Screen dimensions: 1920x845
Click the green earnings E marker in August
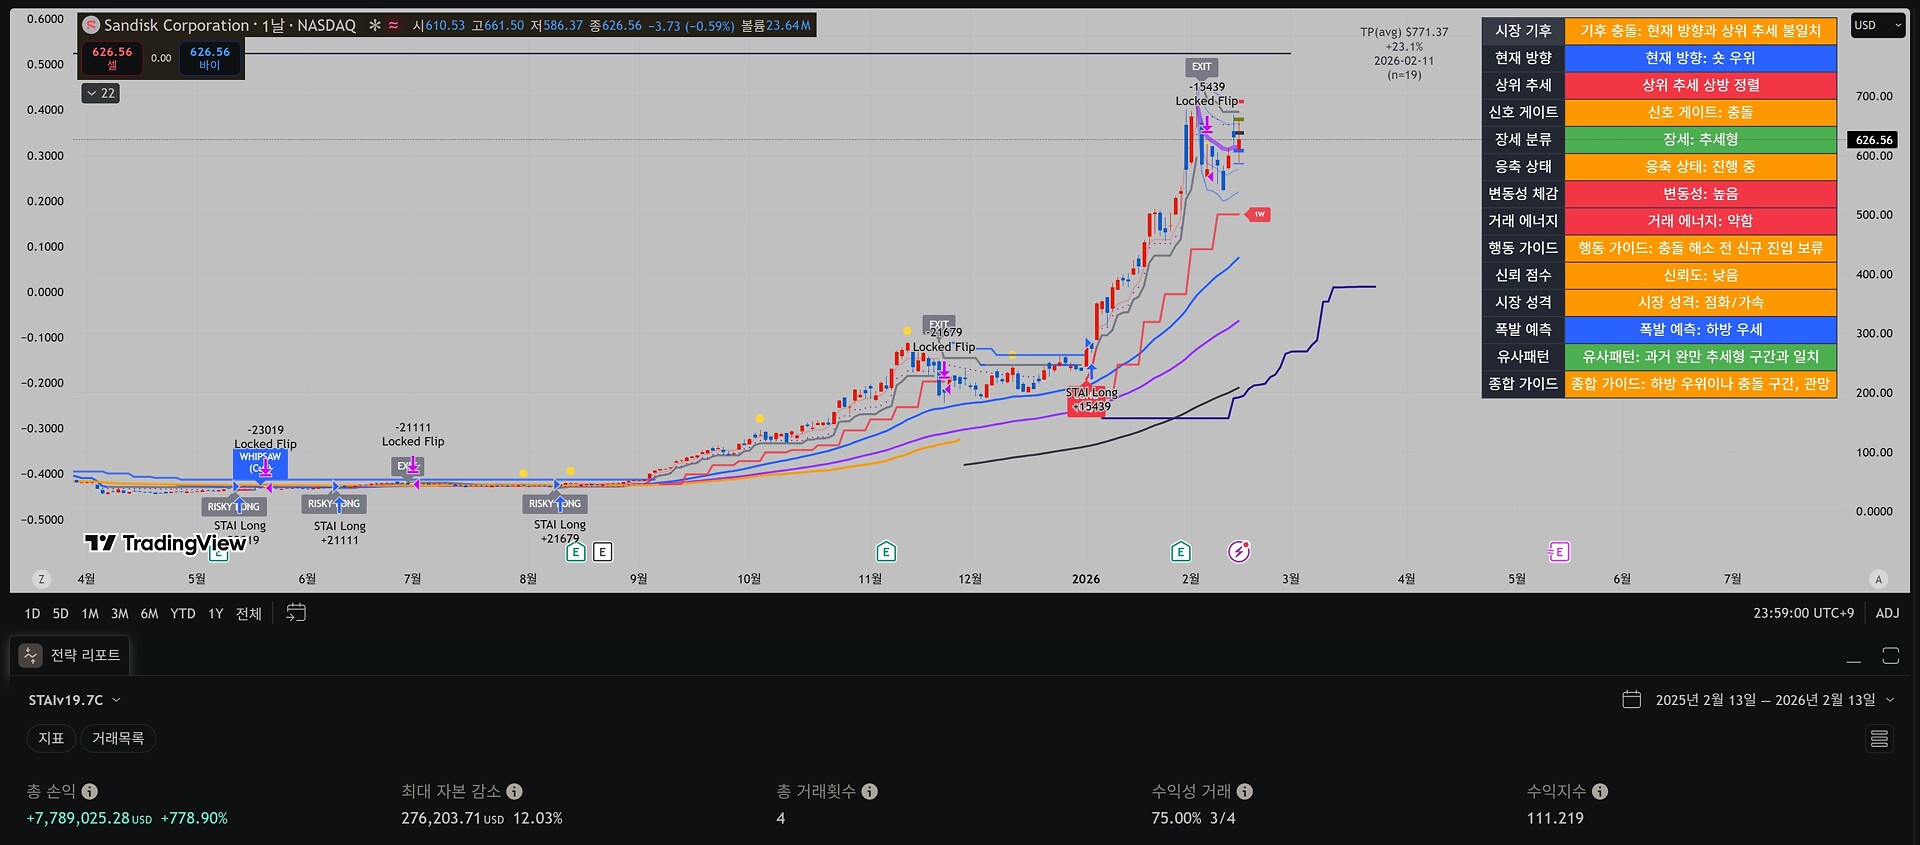click(x=576, y=552)
